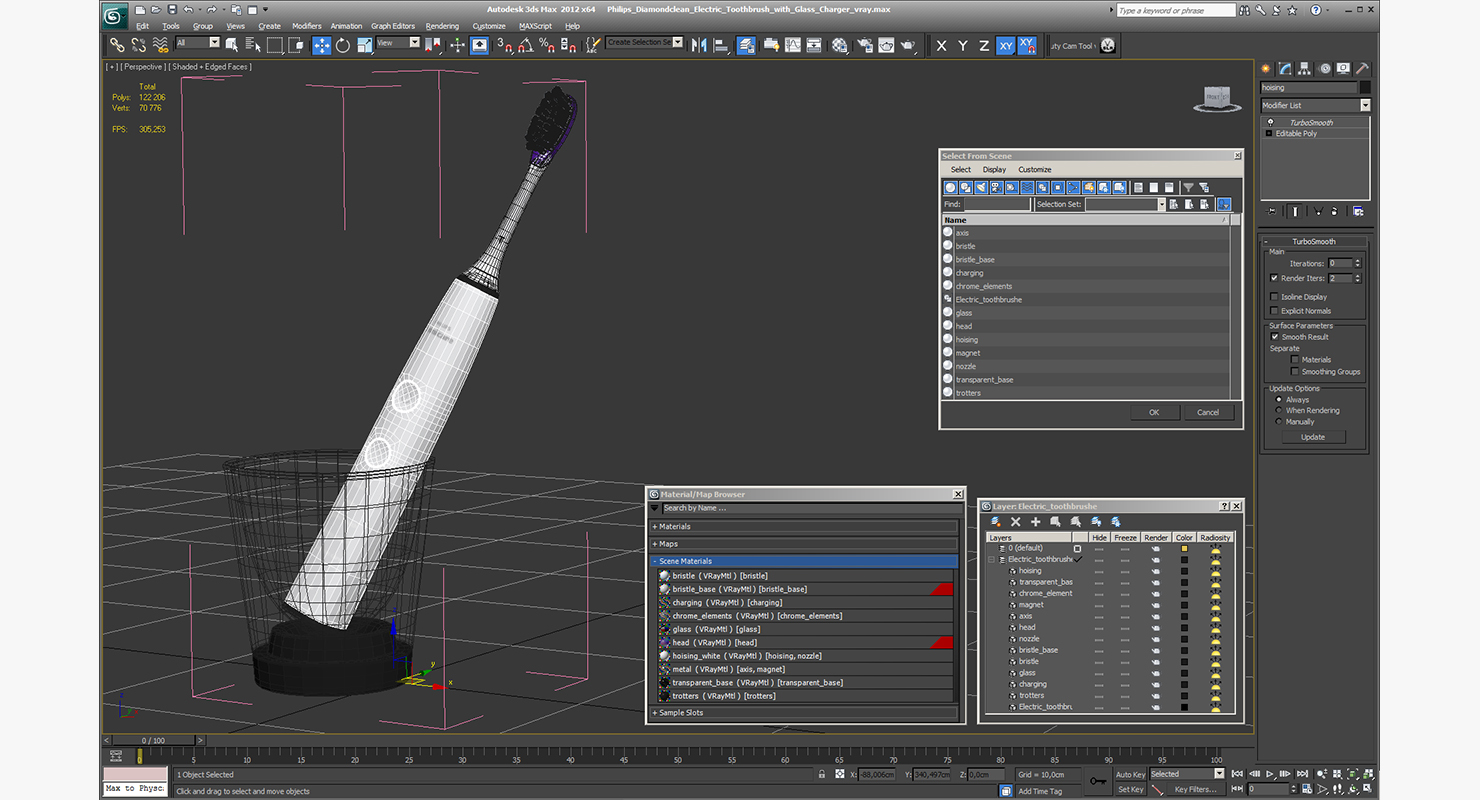Click OK in Select From Scene dialog
Screen dimensions: 1480x800
pos(1154,412)
